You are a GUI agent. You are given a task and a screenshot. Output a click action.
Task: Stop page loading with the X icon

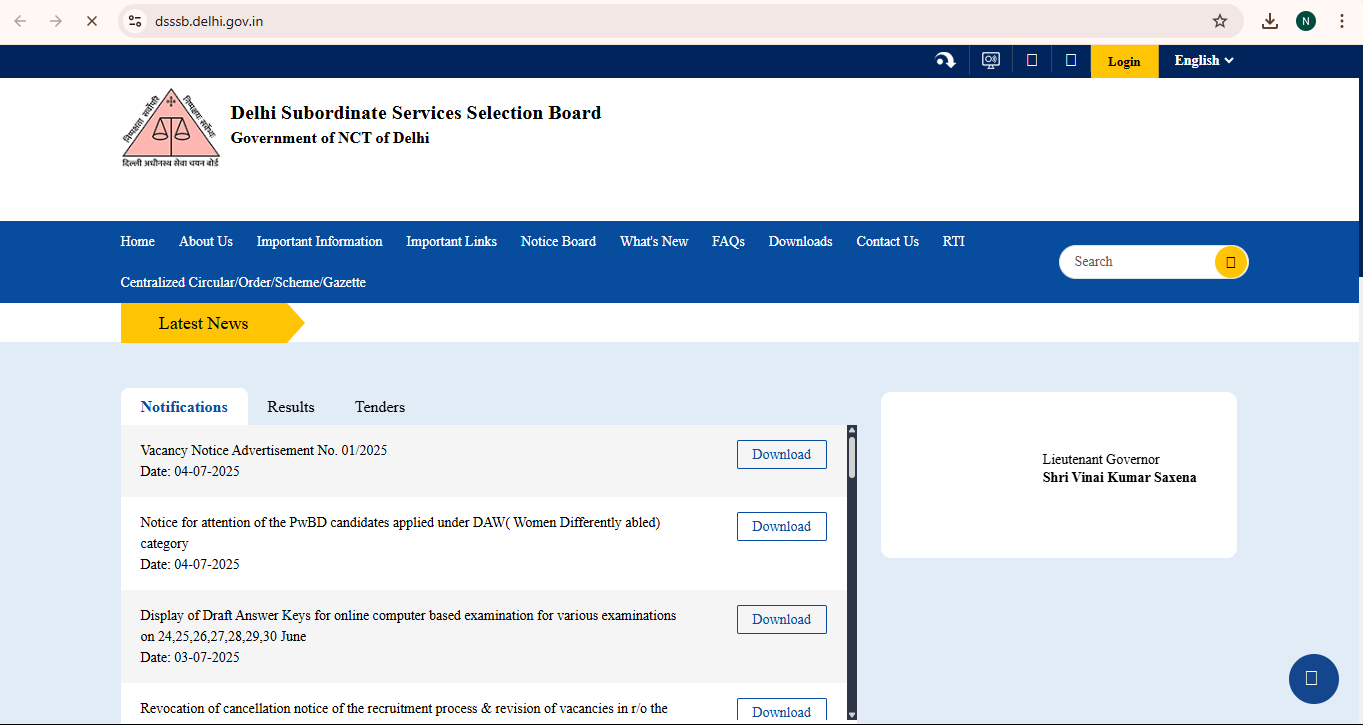(91, 21)
